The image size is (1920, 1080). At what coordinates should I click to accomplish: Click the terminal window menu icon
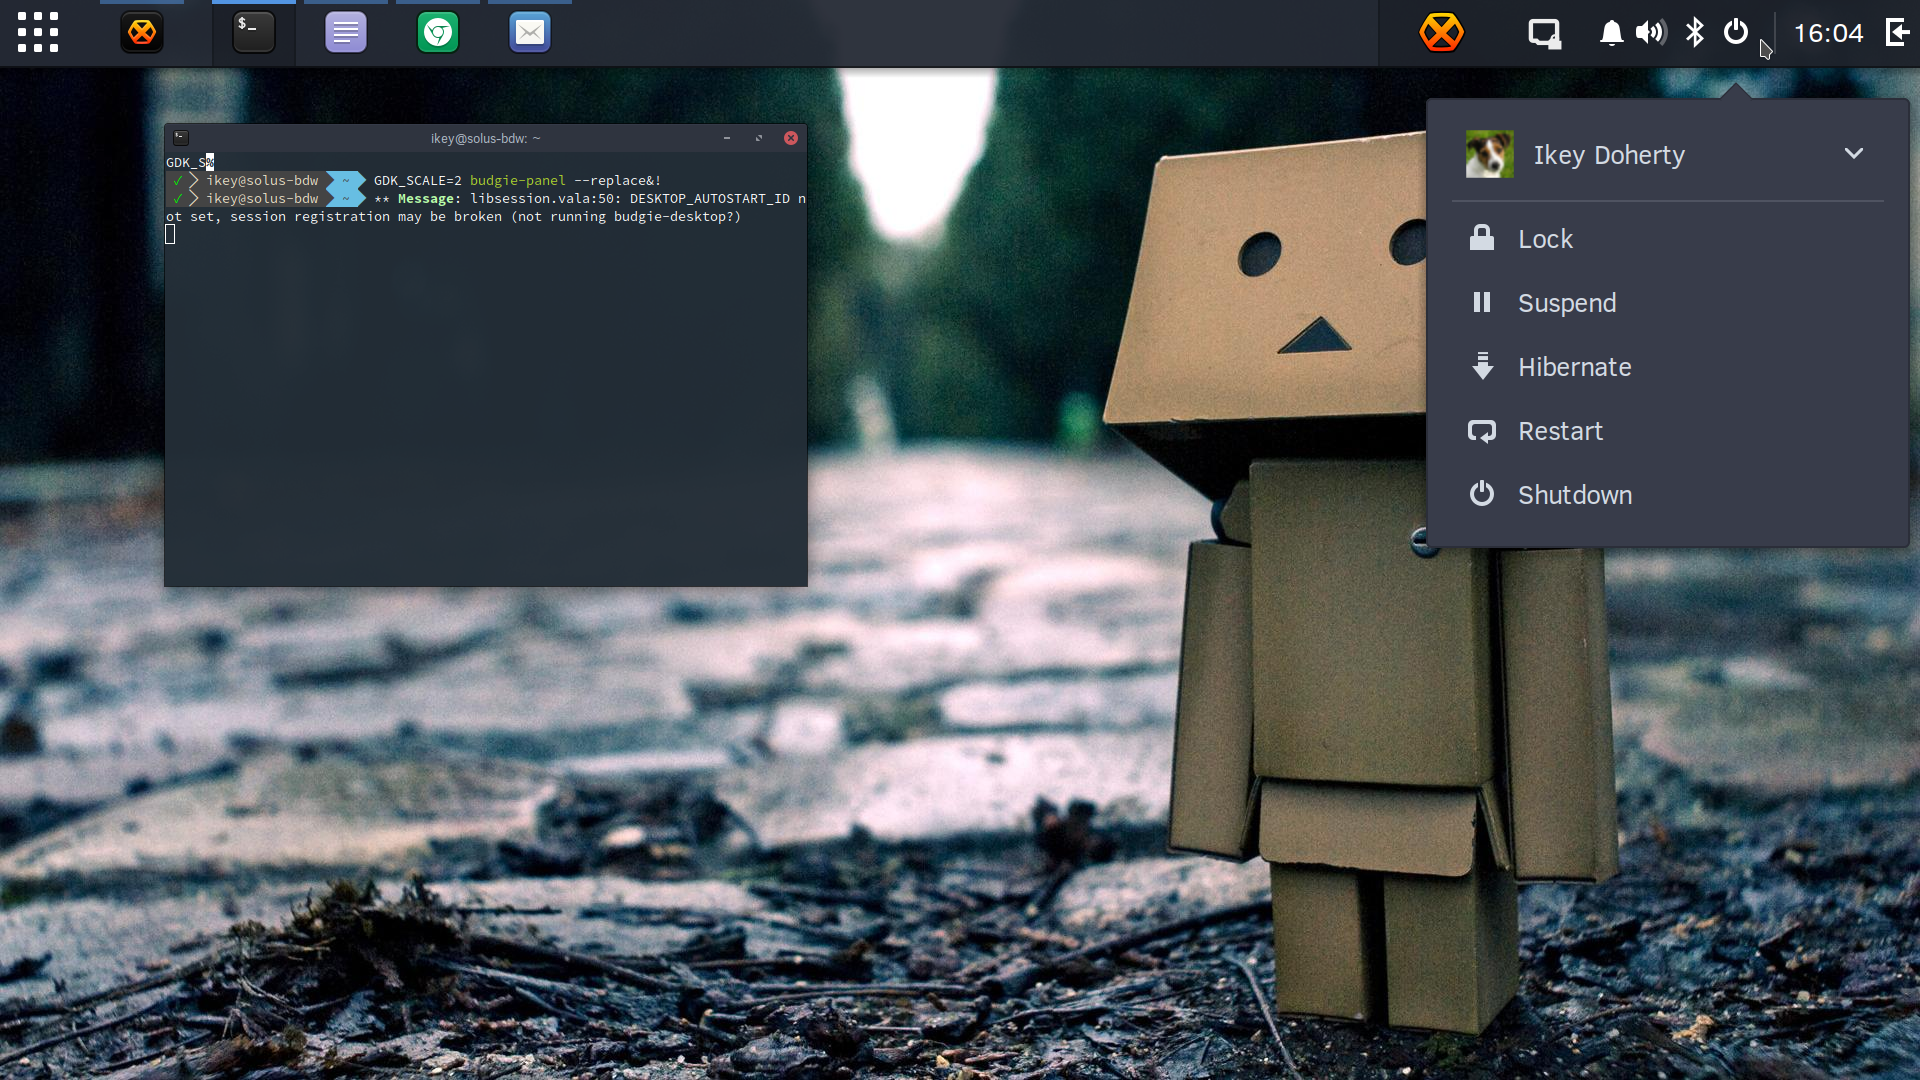click(x=181, y=138)
